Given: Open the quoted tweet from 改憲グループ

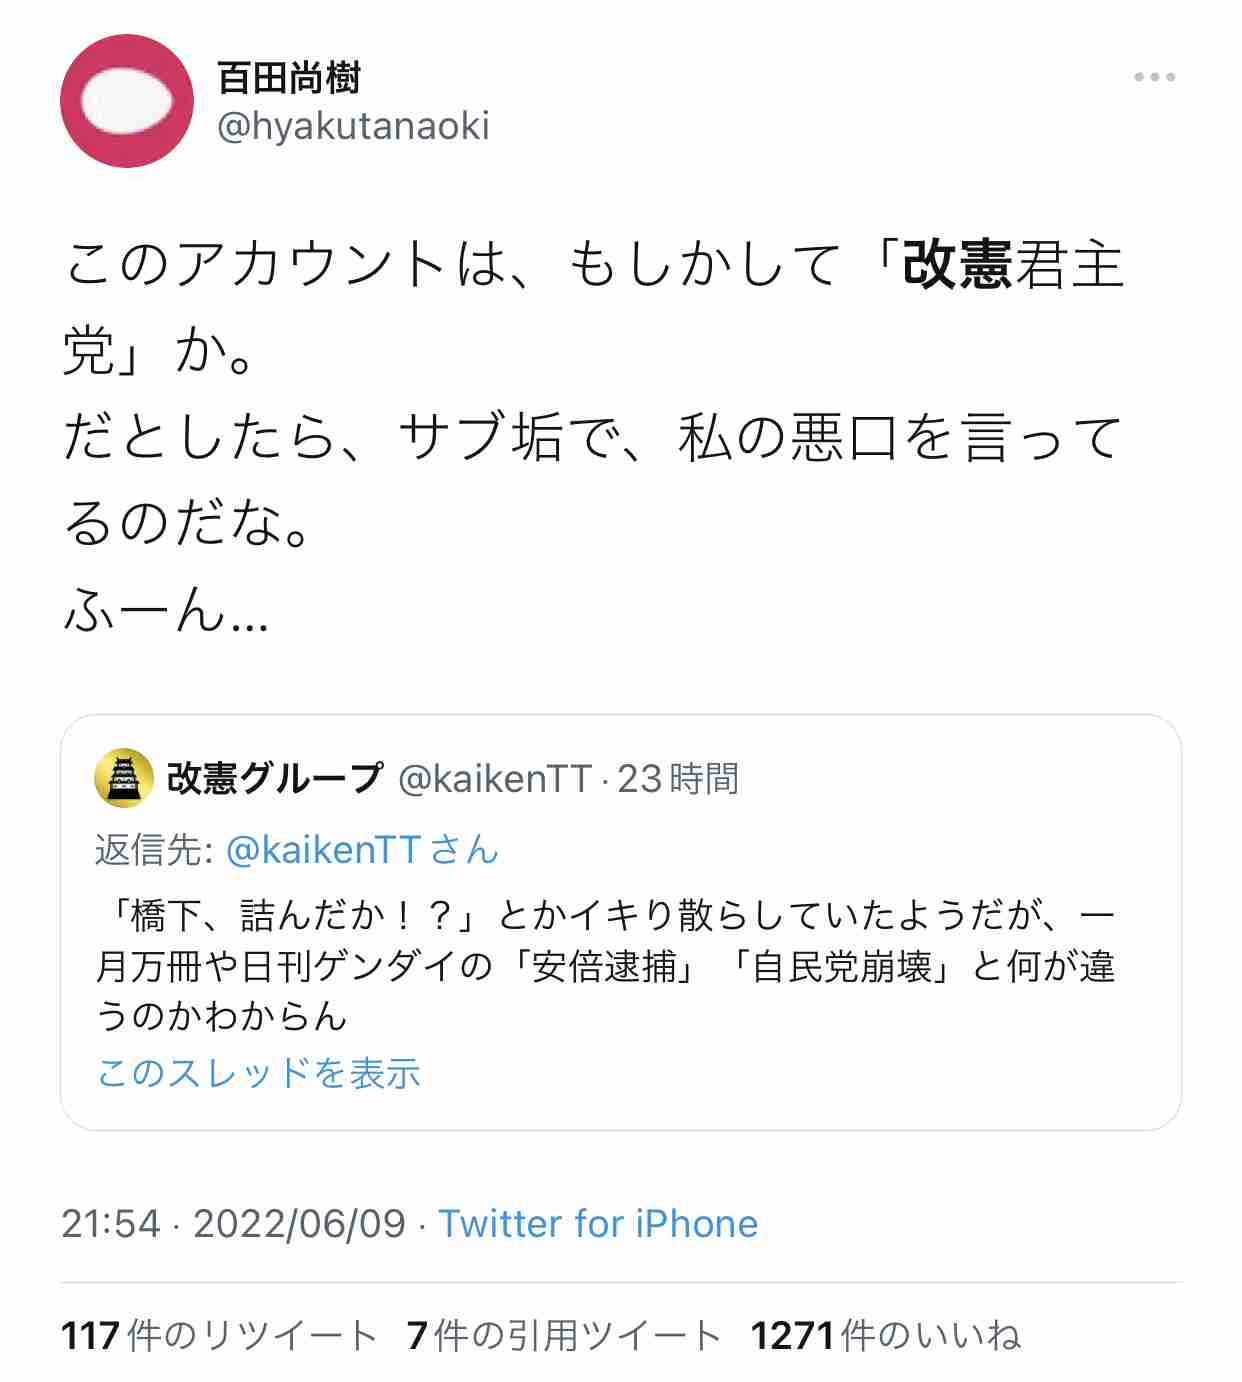Looking at the screenshot, I should tap(620, 920).
